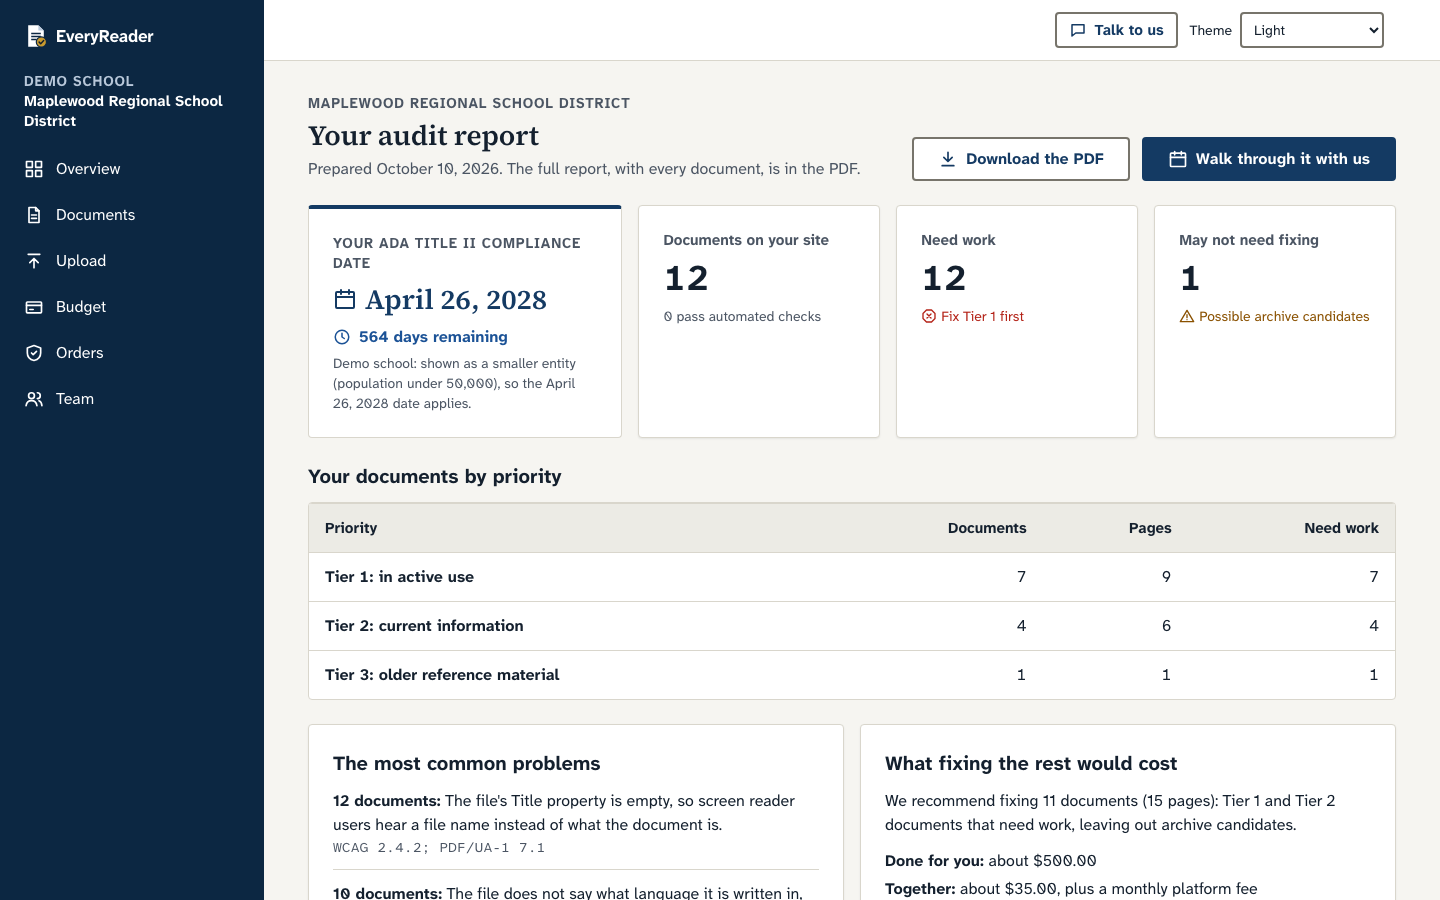The height and width of the screenshot is (900, 1440).
Task: Click What fixing the rest would cost heading
Action: tap(1031, 764)
